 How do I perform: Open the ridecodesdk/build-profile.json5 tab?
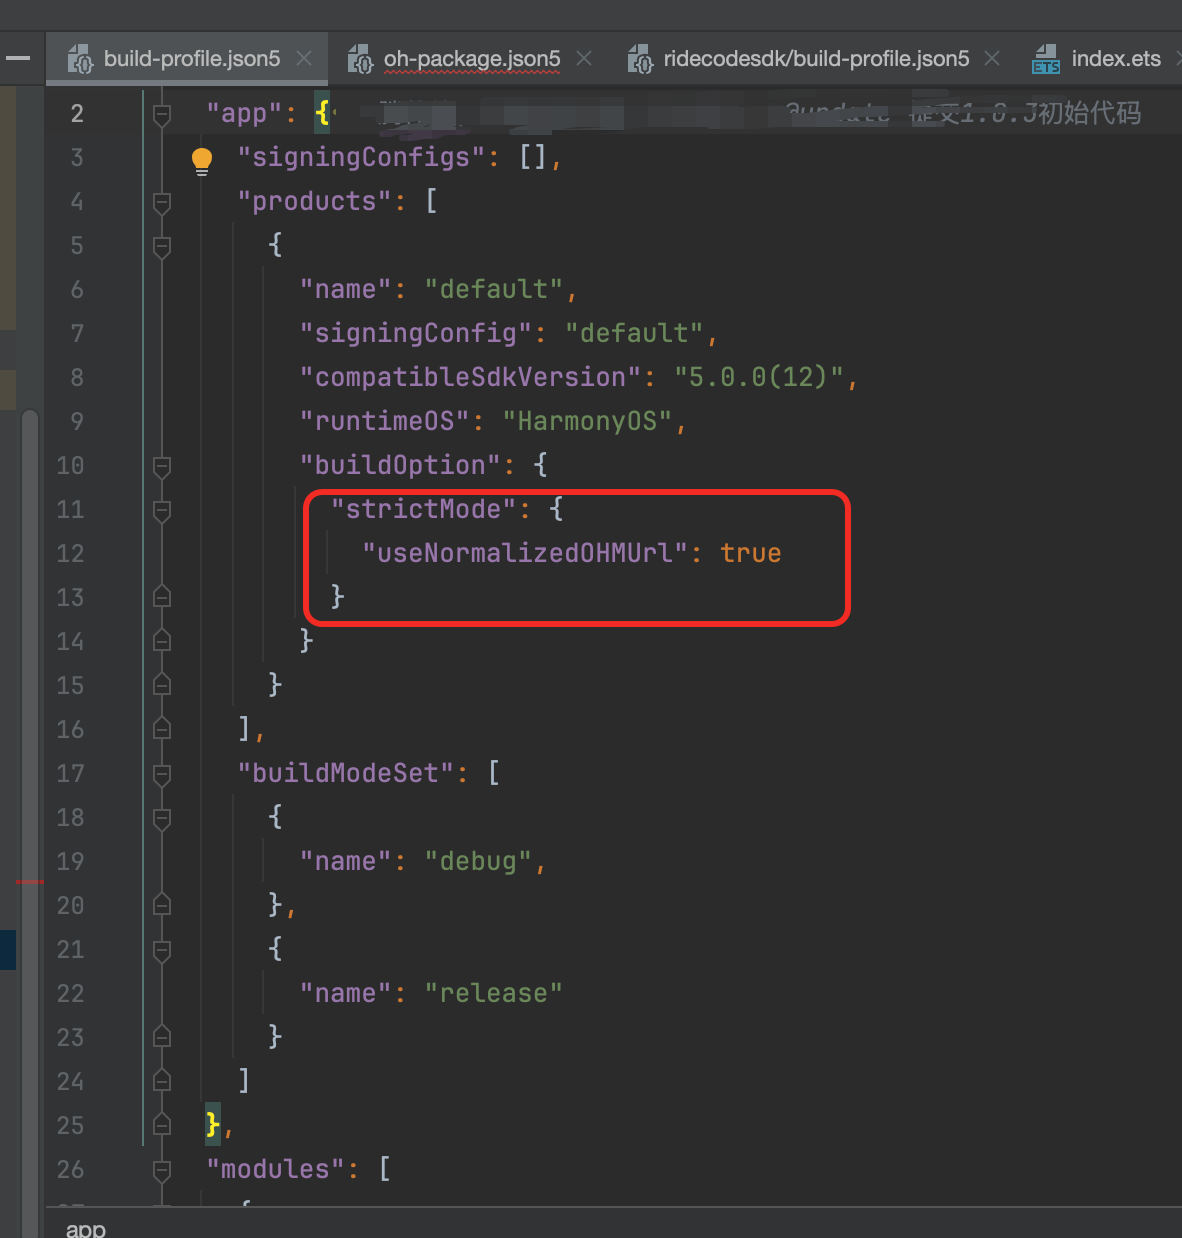click(816, 59)
